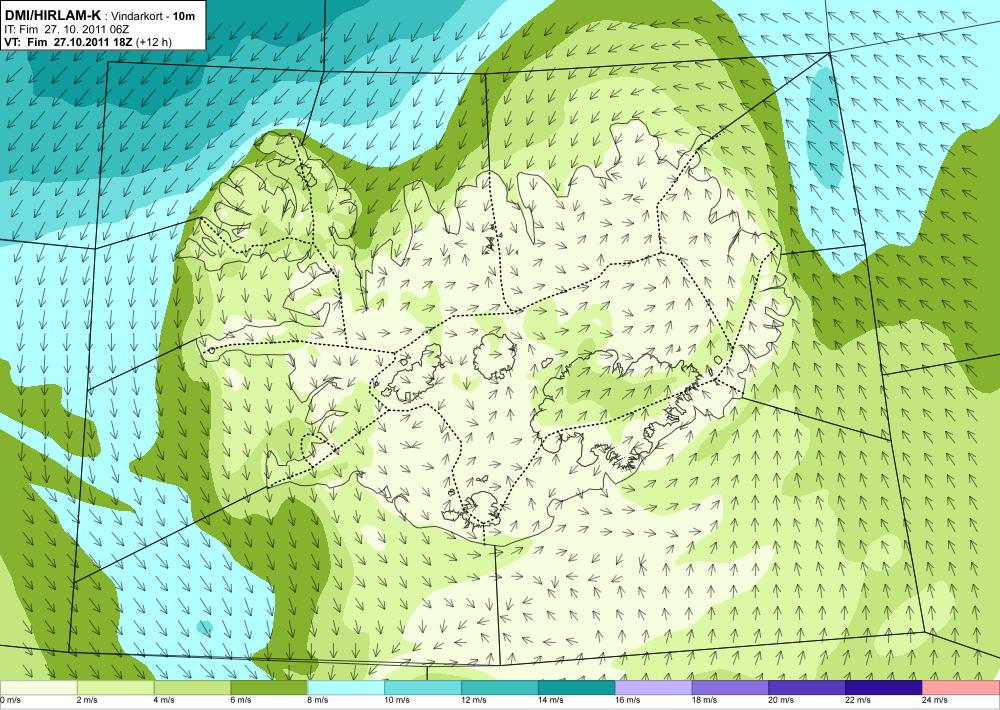Select the '20 m/s' legend label
Screen dimensions: 1000x710
click(x=781, y=700)
